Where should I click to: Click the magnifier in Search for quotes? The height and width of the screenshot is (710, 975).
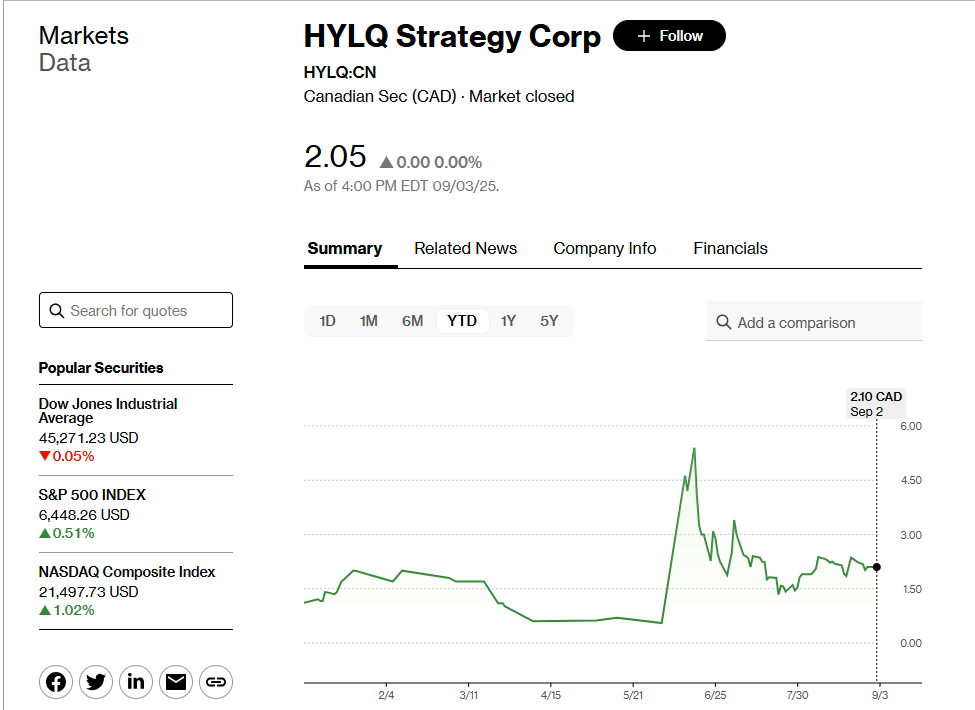pyautogui.click(x=57, y=310)
